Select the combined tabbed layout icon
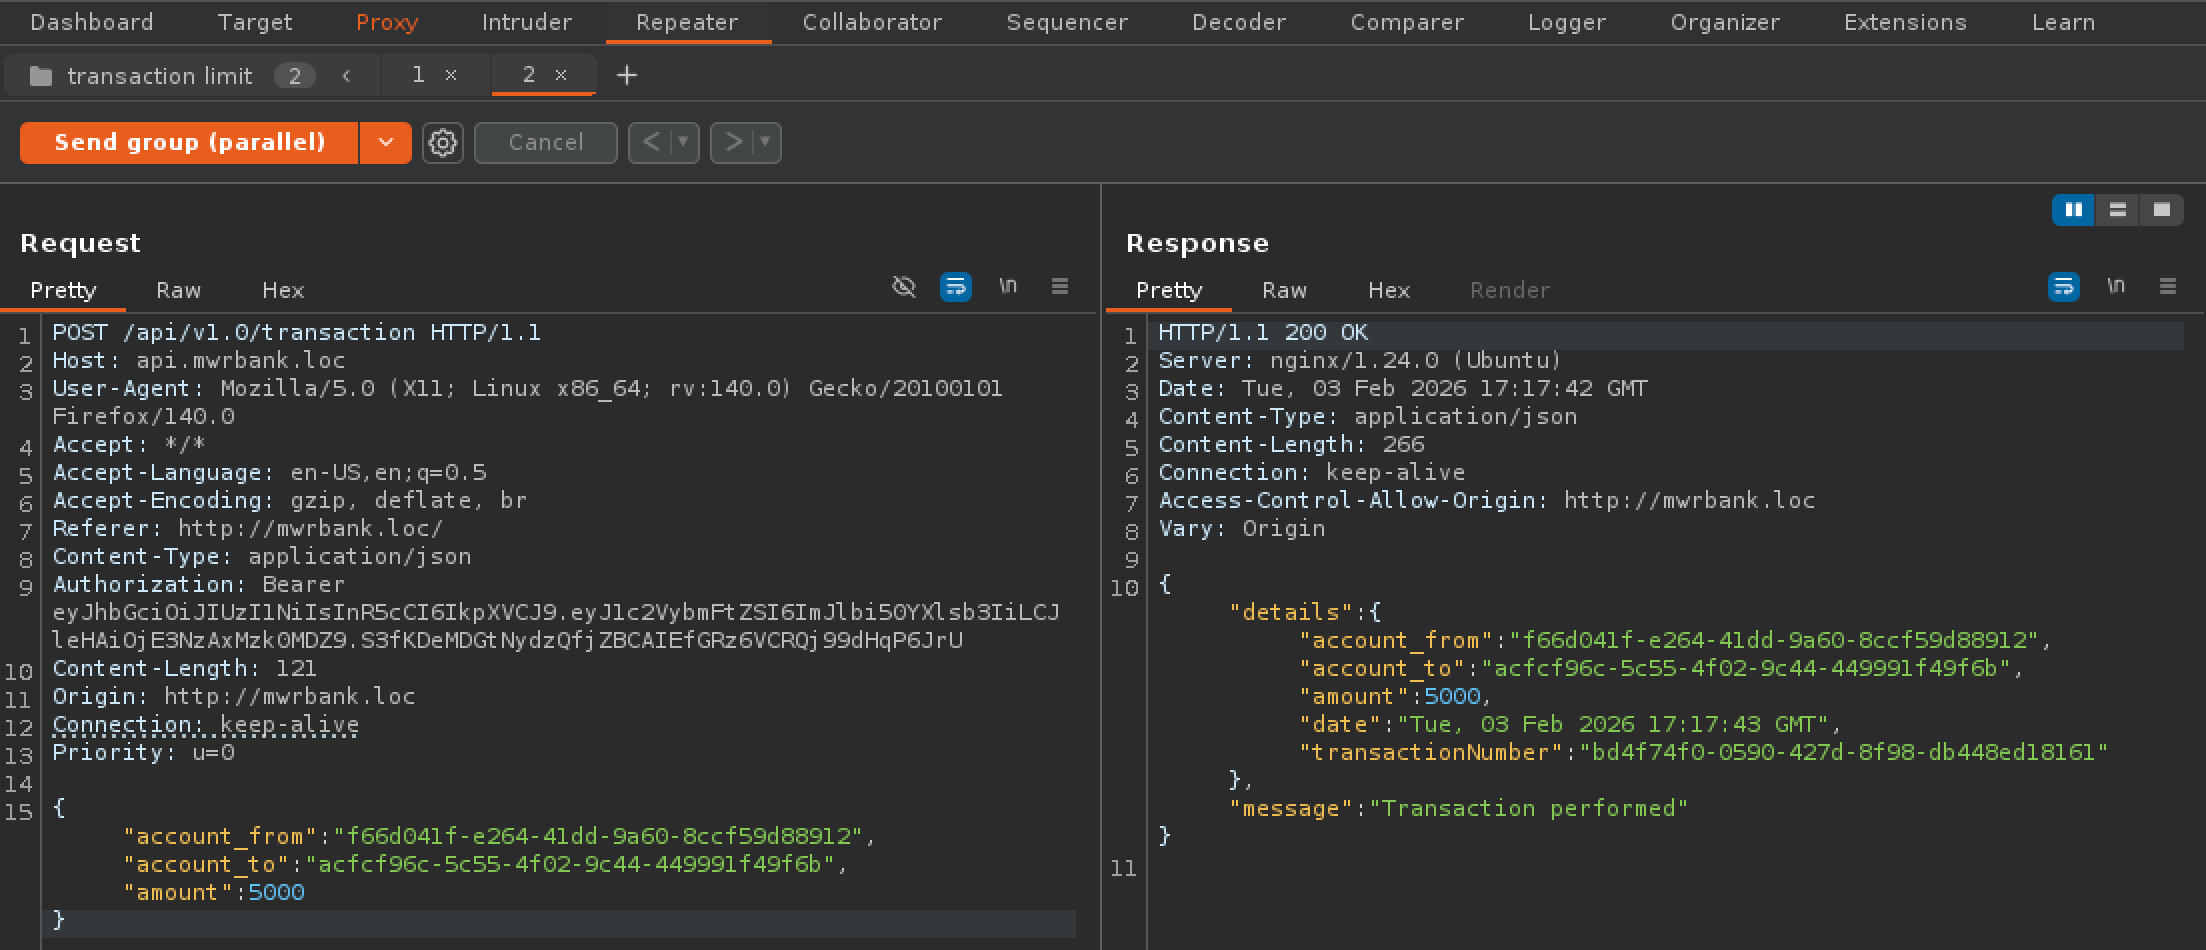Viewport: 2206px width, 950px height. click(x=2161, y=210)
